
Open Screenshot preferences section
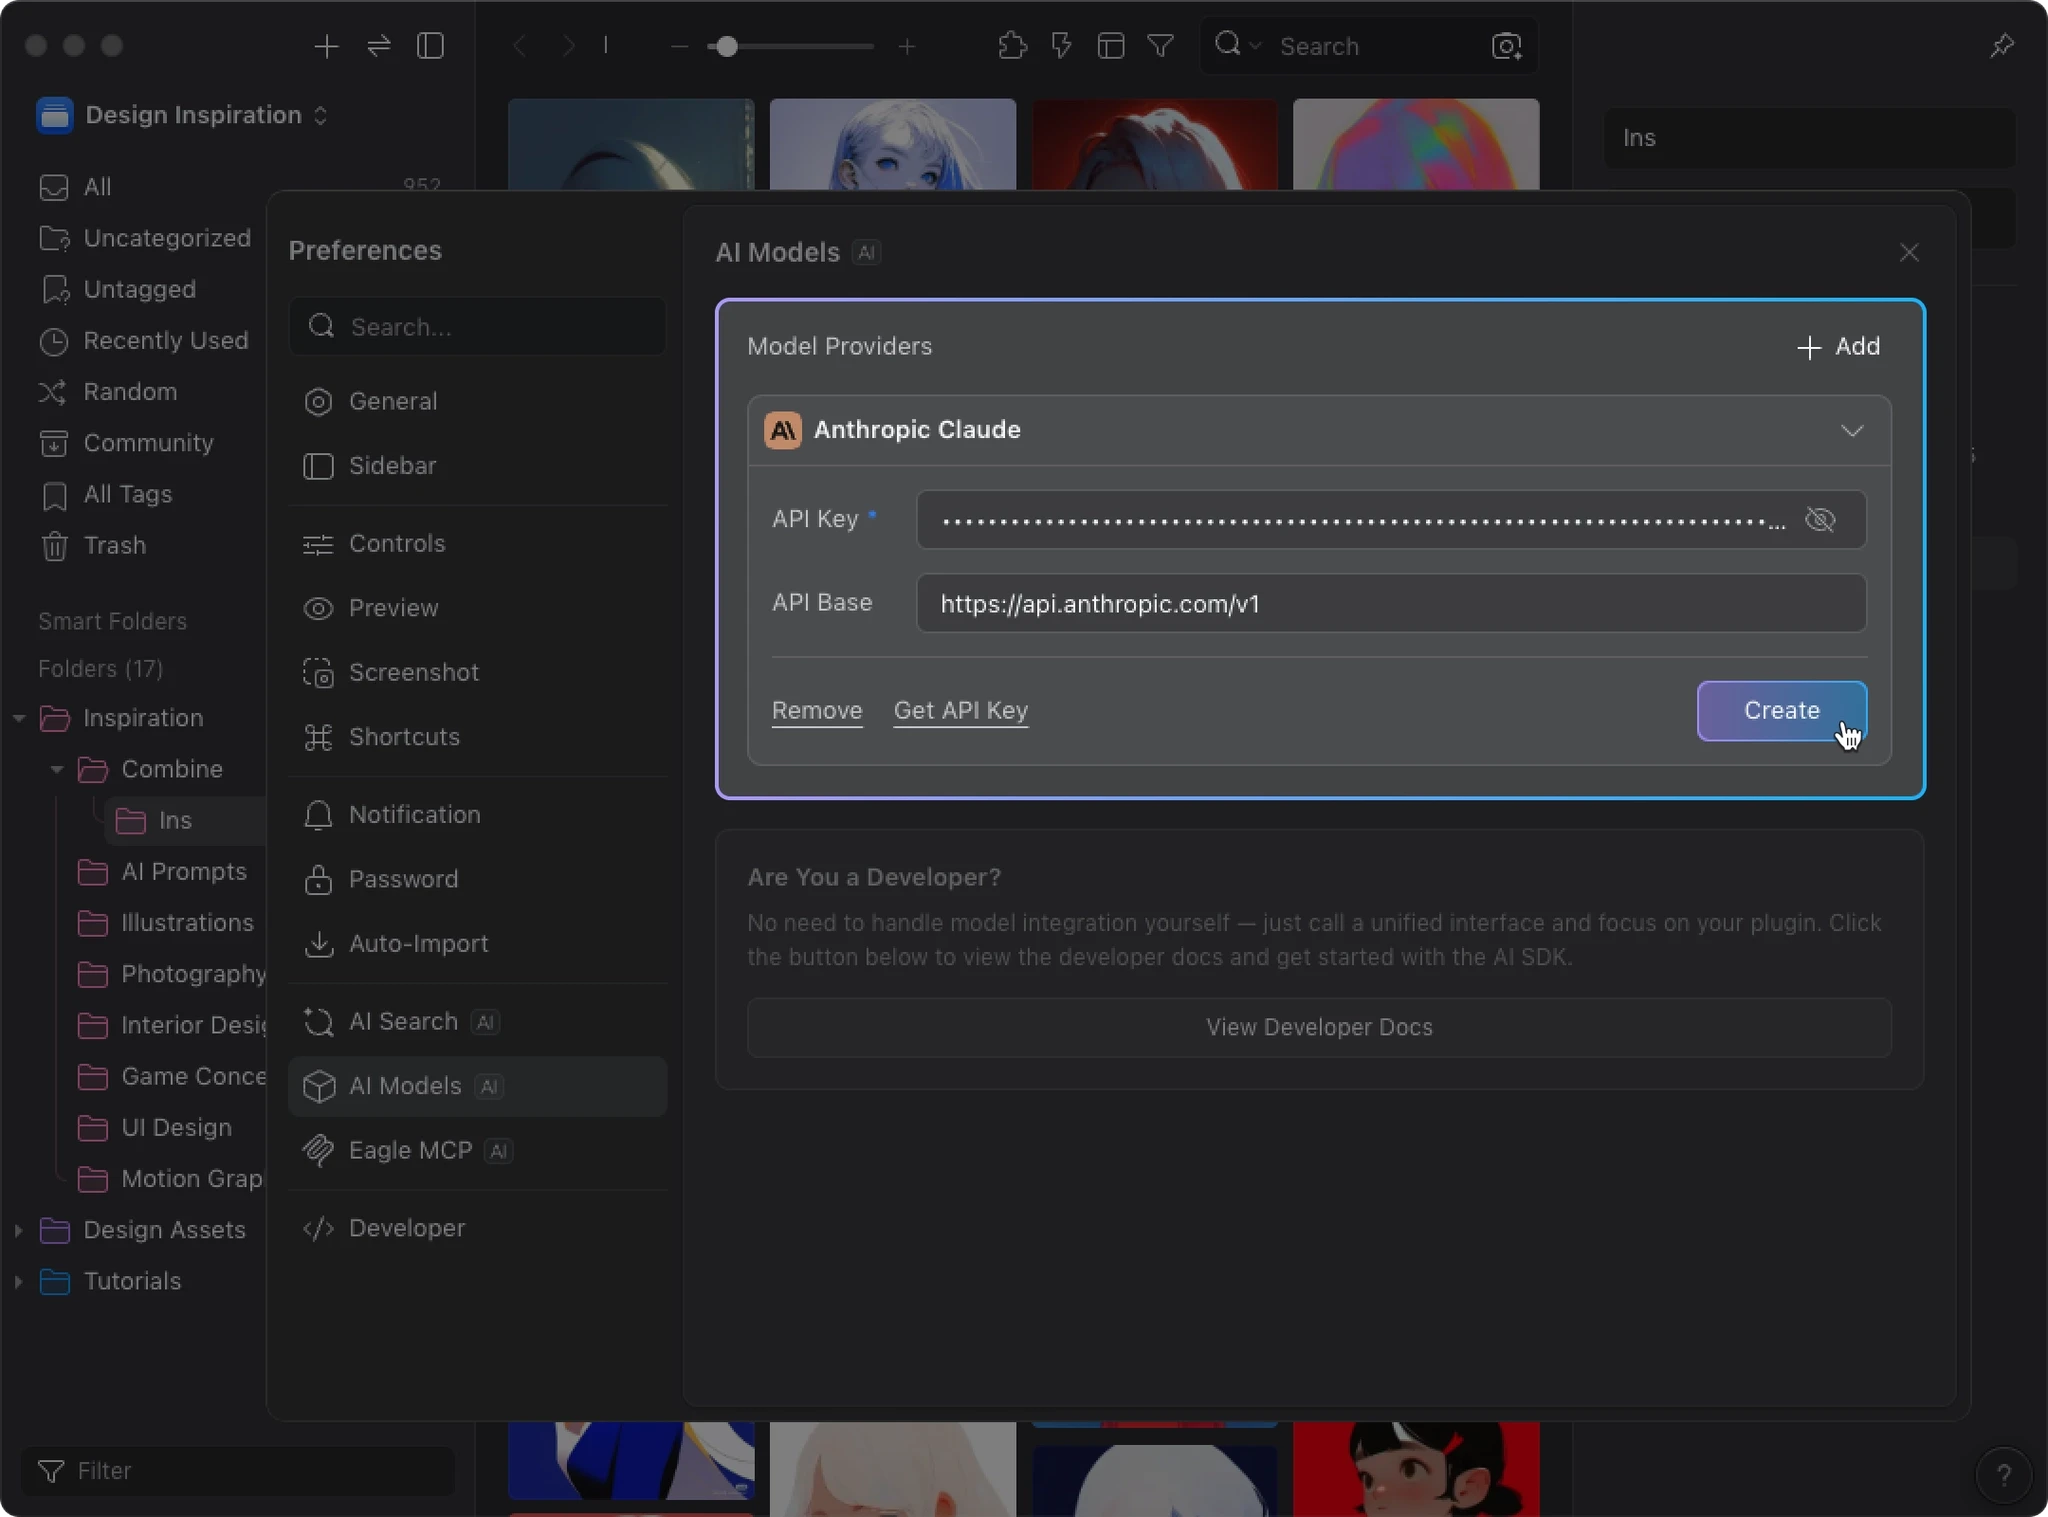[413, 673]
